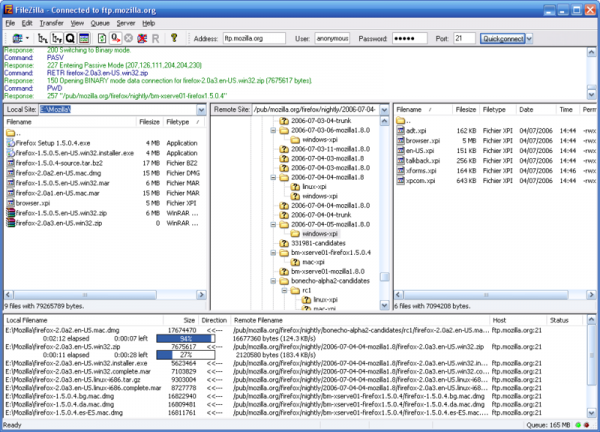Viewport: 600px width, 432px height.
Task: Click the FileZilla title bar logo icon
Action: tap(8, 10)
